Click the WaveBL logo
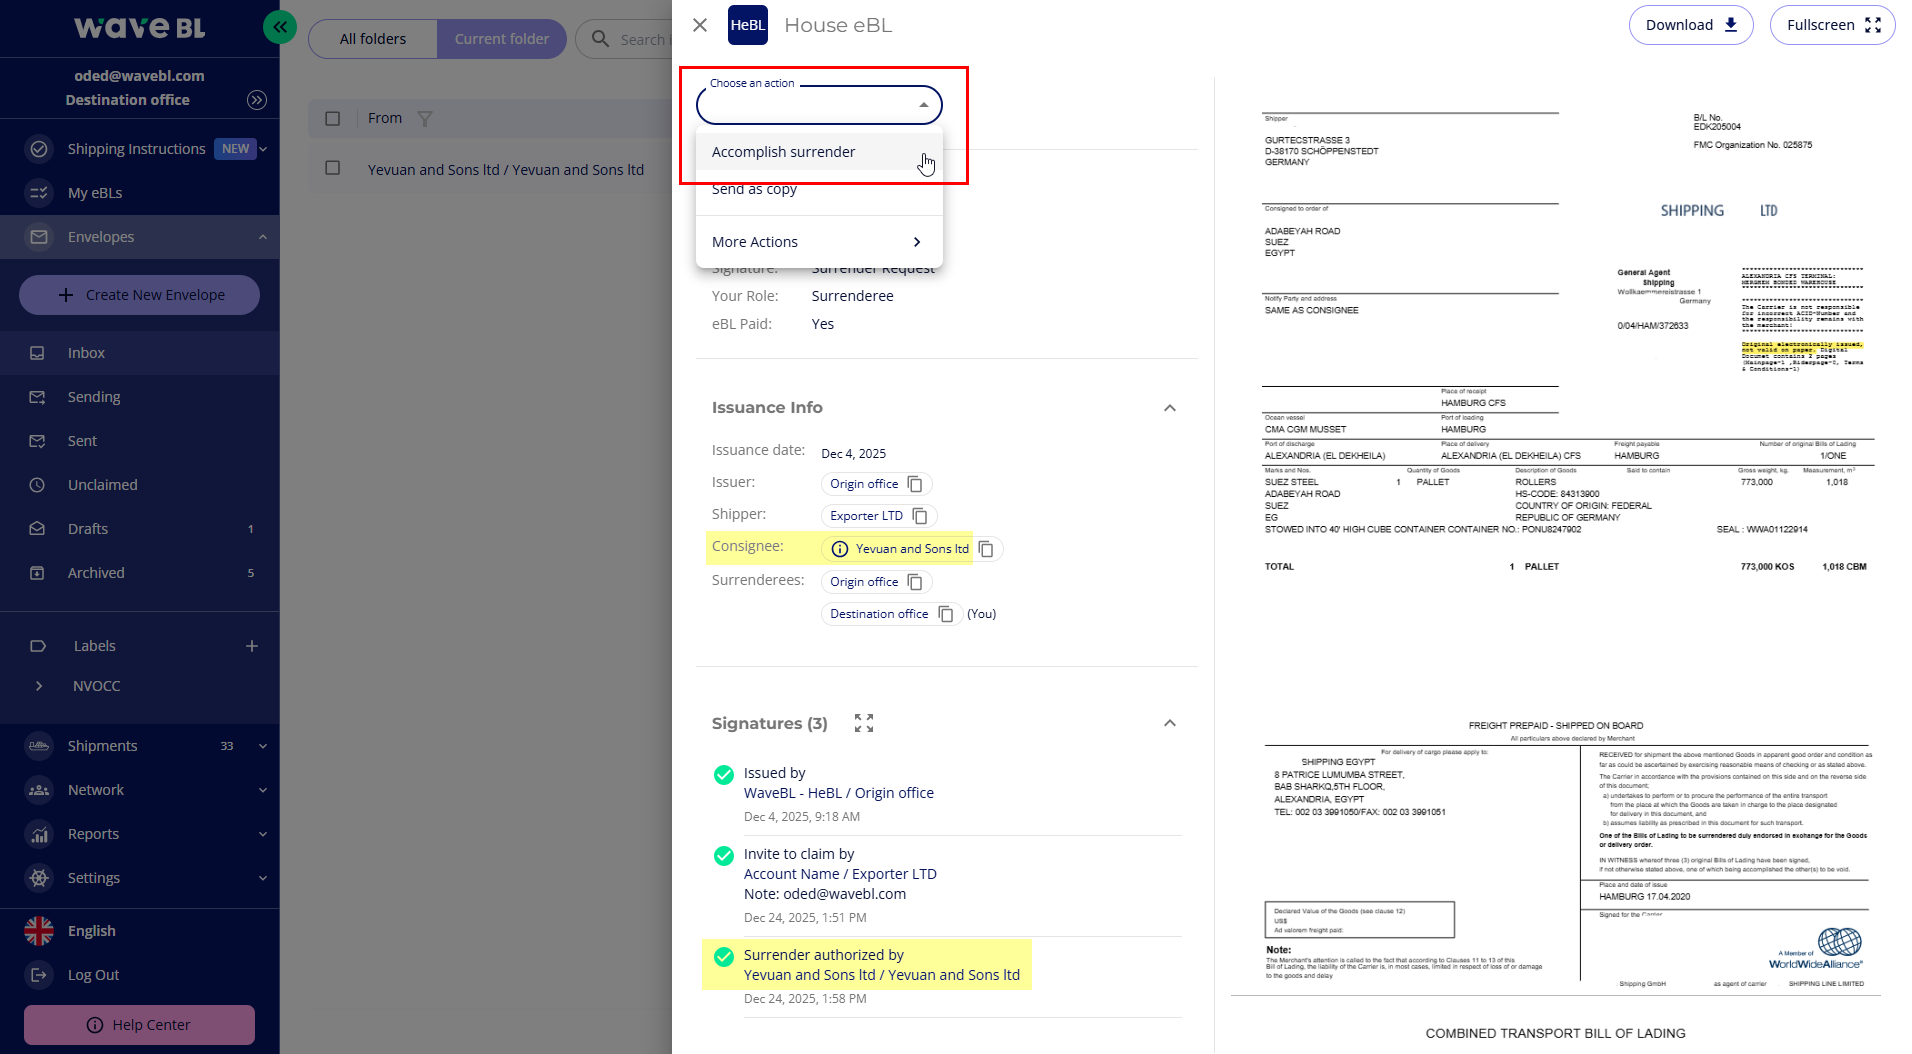Screen dimensions: 1912x1054 pos(139,27)
